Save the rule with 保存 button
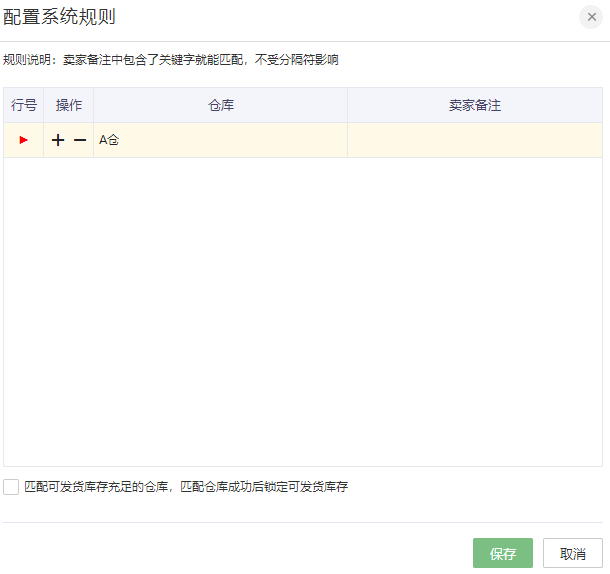610x574 pixels. click(503, 553)
